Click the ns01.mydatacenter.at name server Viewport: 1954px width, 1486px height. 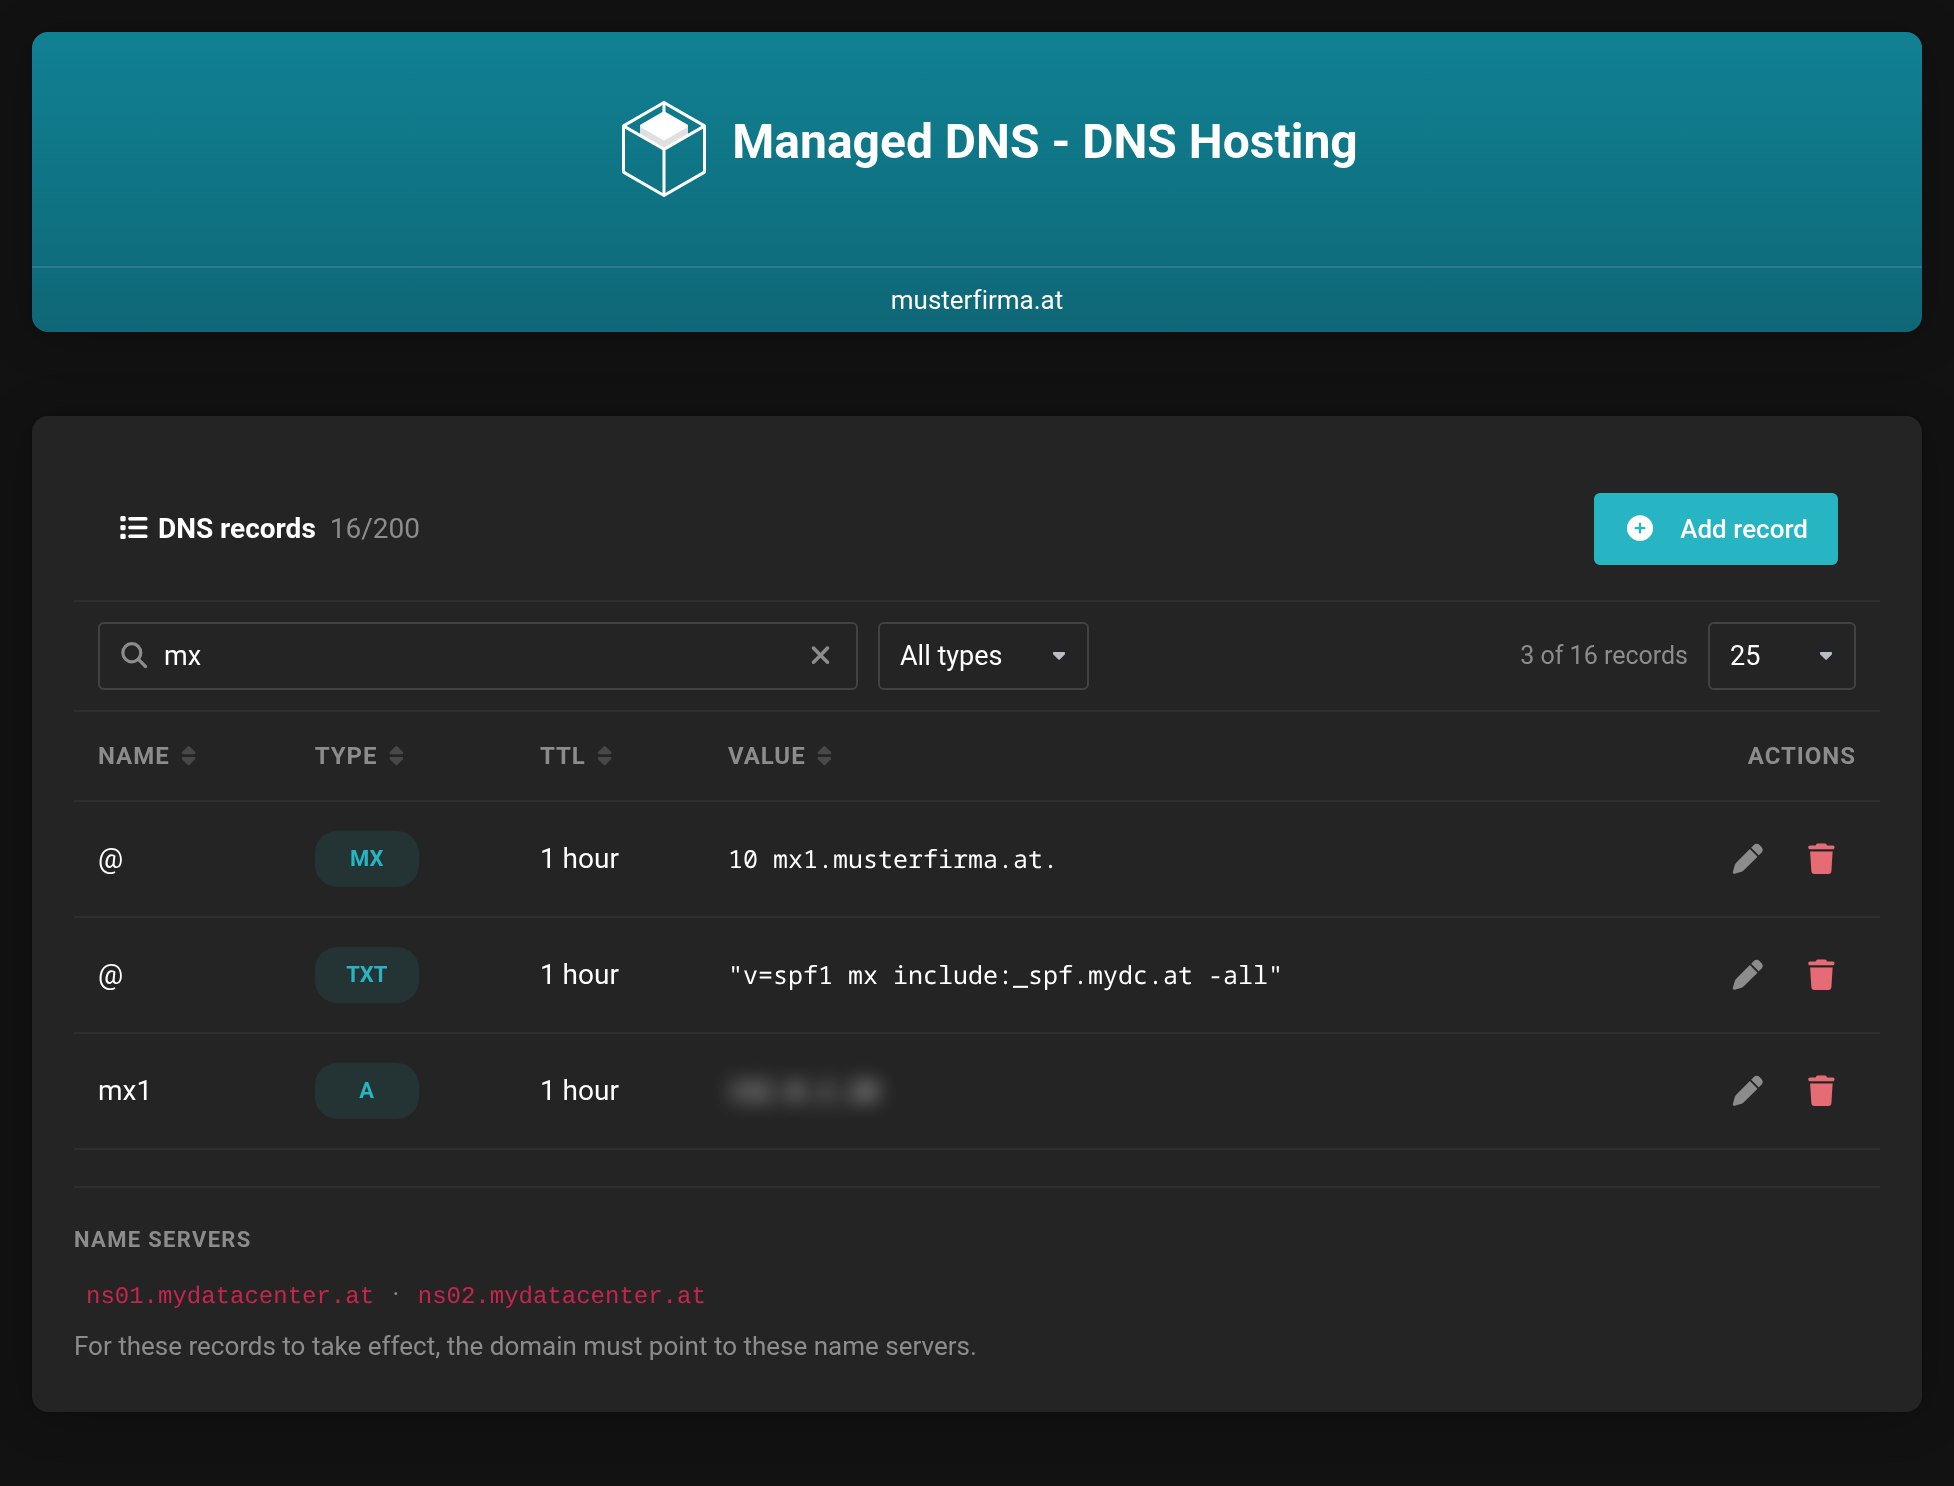click(x=229, y=1296)
